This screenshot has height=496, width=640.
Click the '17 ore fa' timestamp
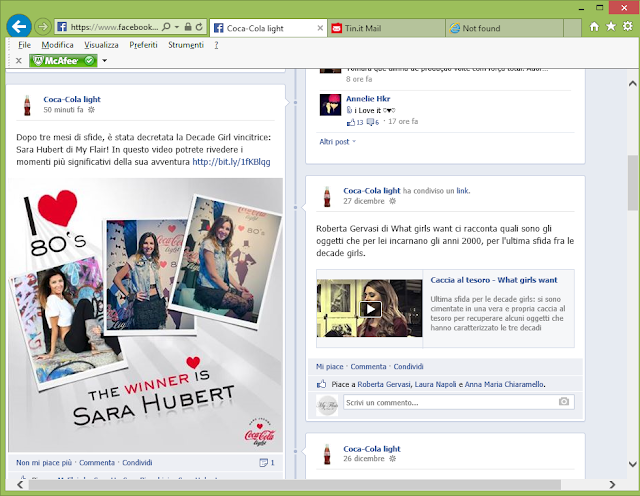[403, 121]
